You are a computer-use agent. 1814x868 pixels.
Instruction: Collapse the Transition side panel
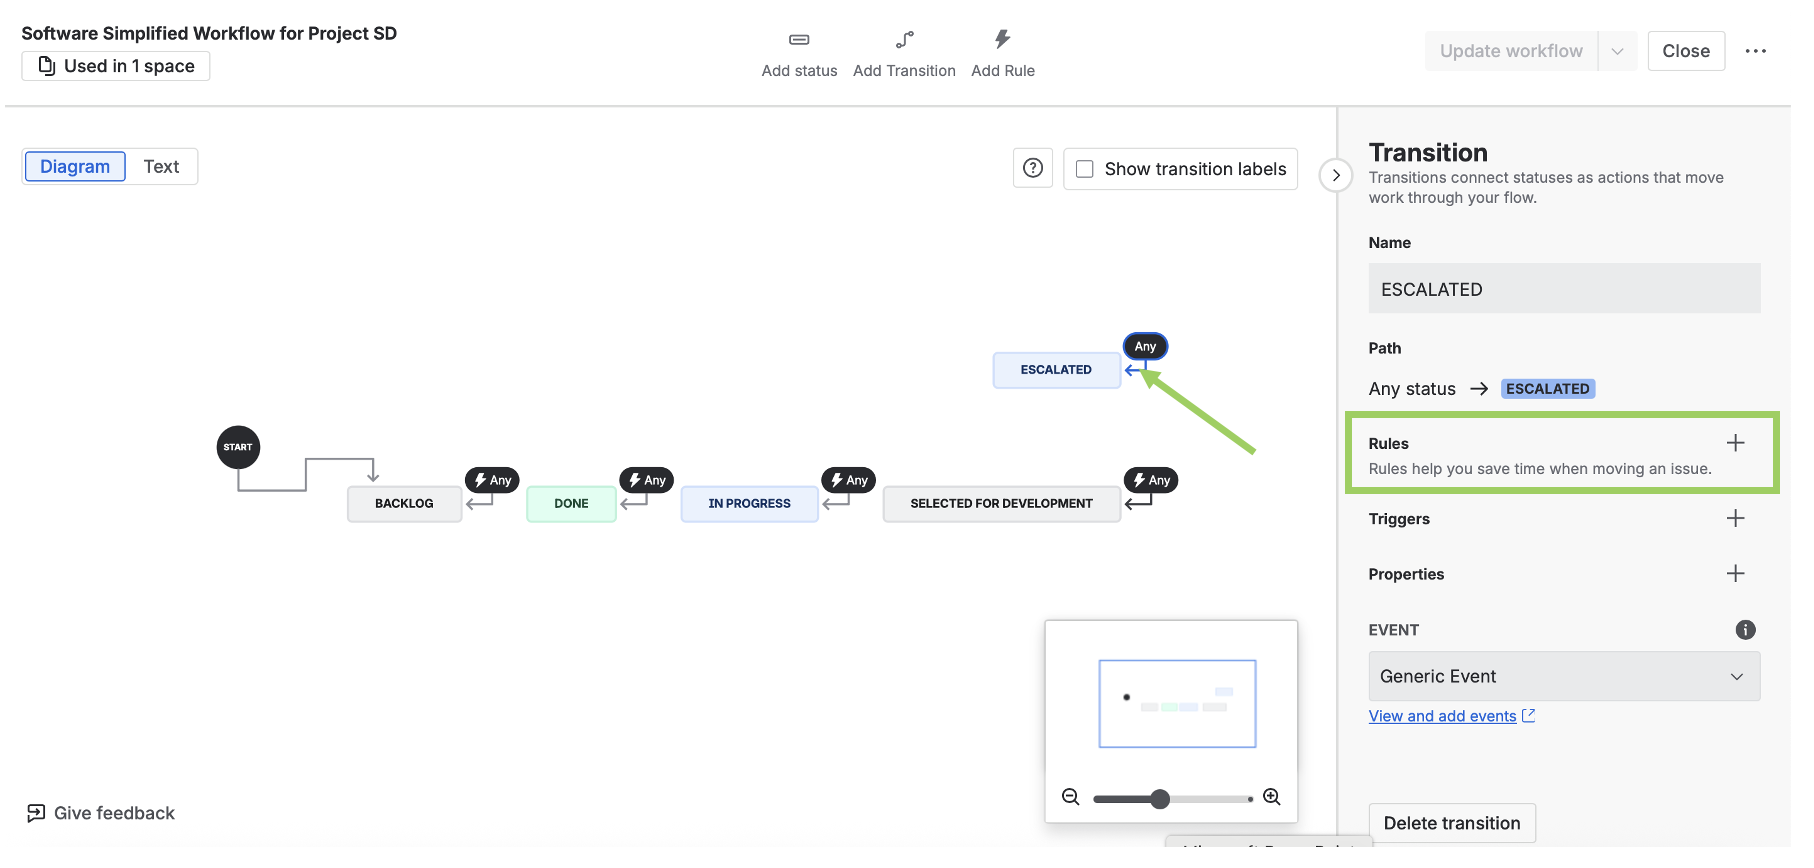tap(1336, 175)
